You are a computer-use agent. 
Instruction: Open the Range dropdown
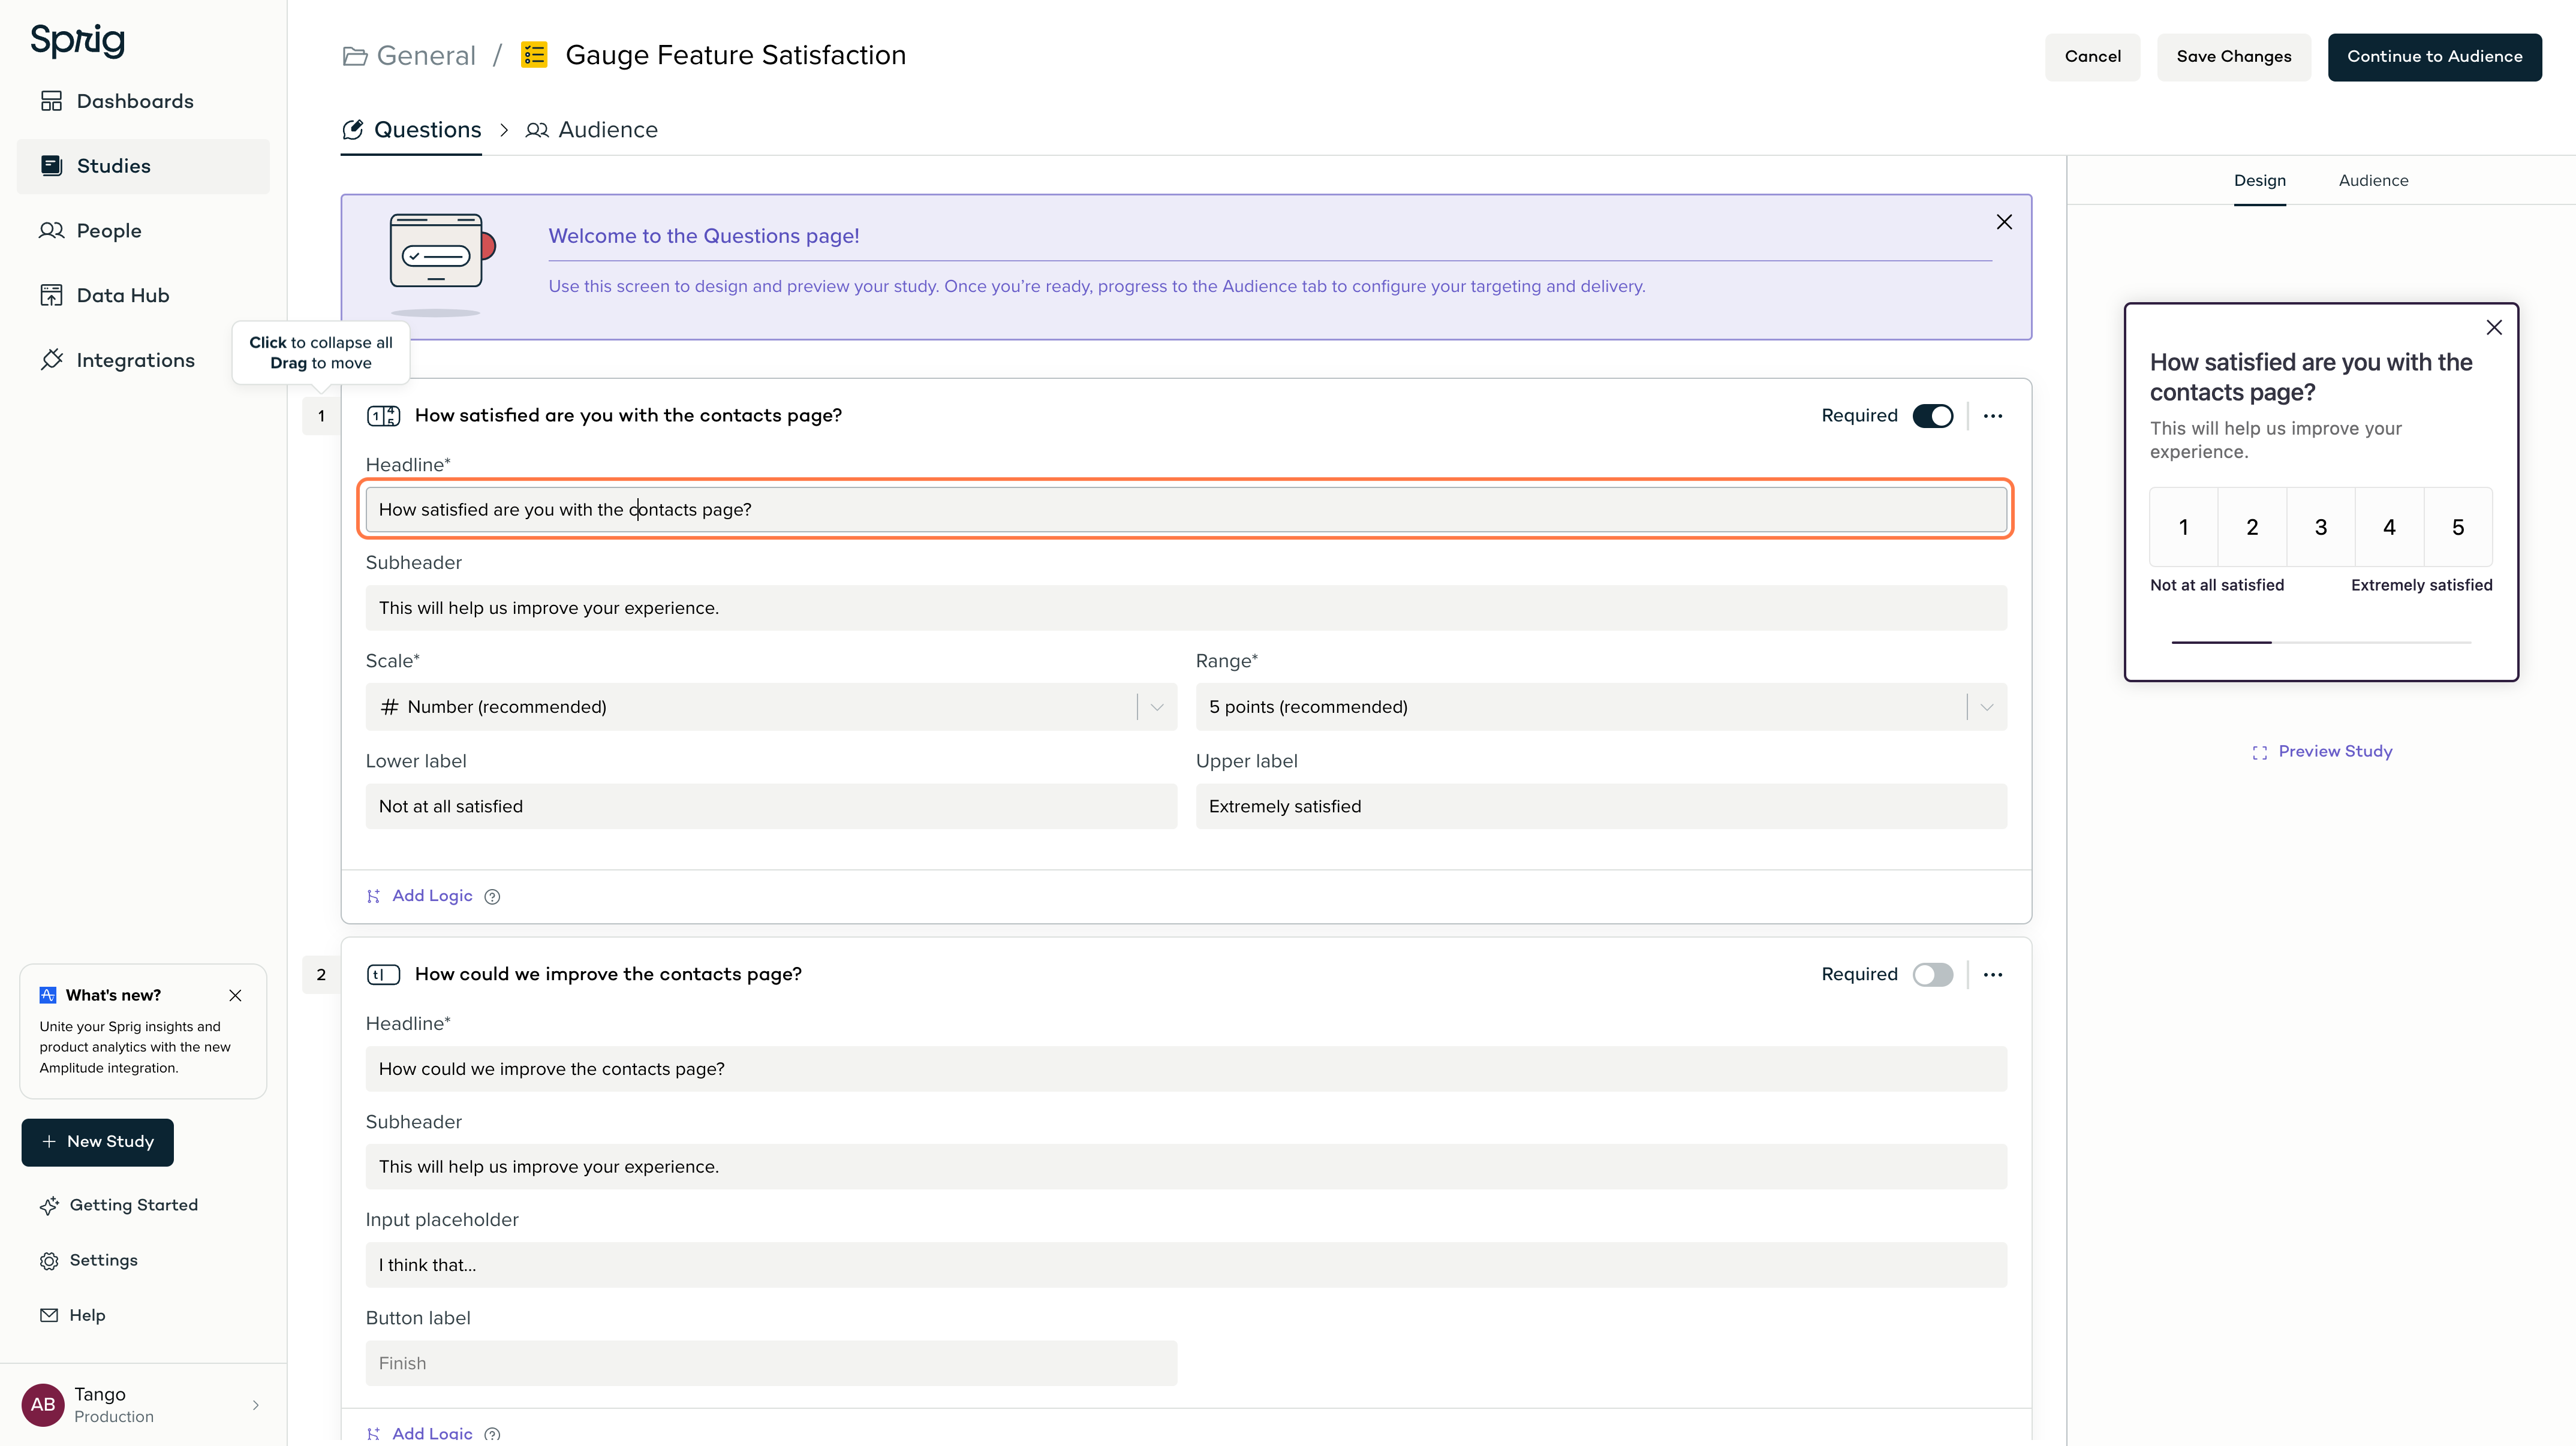1601,707
